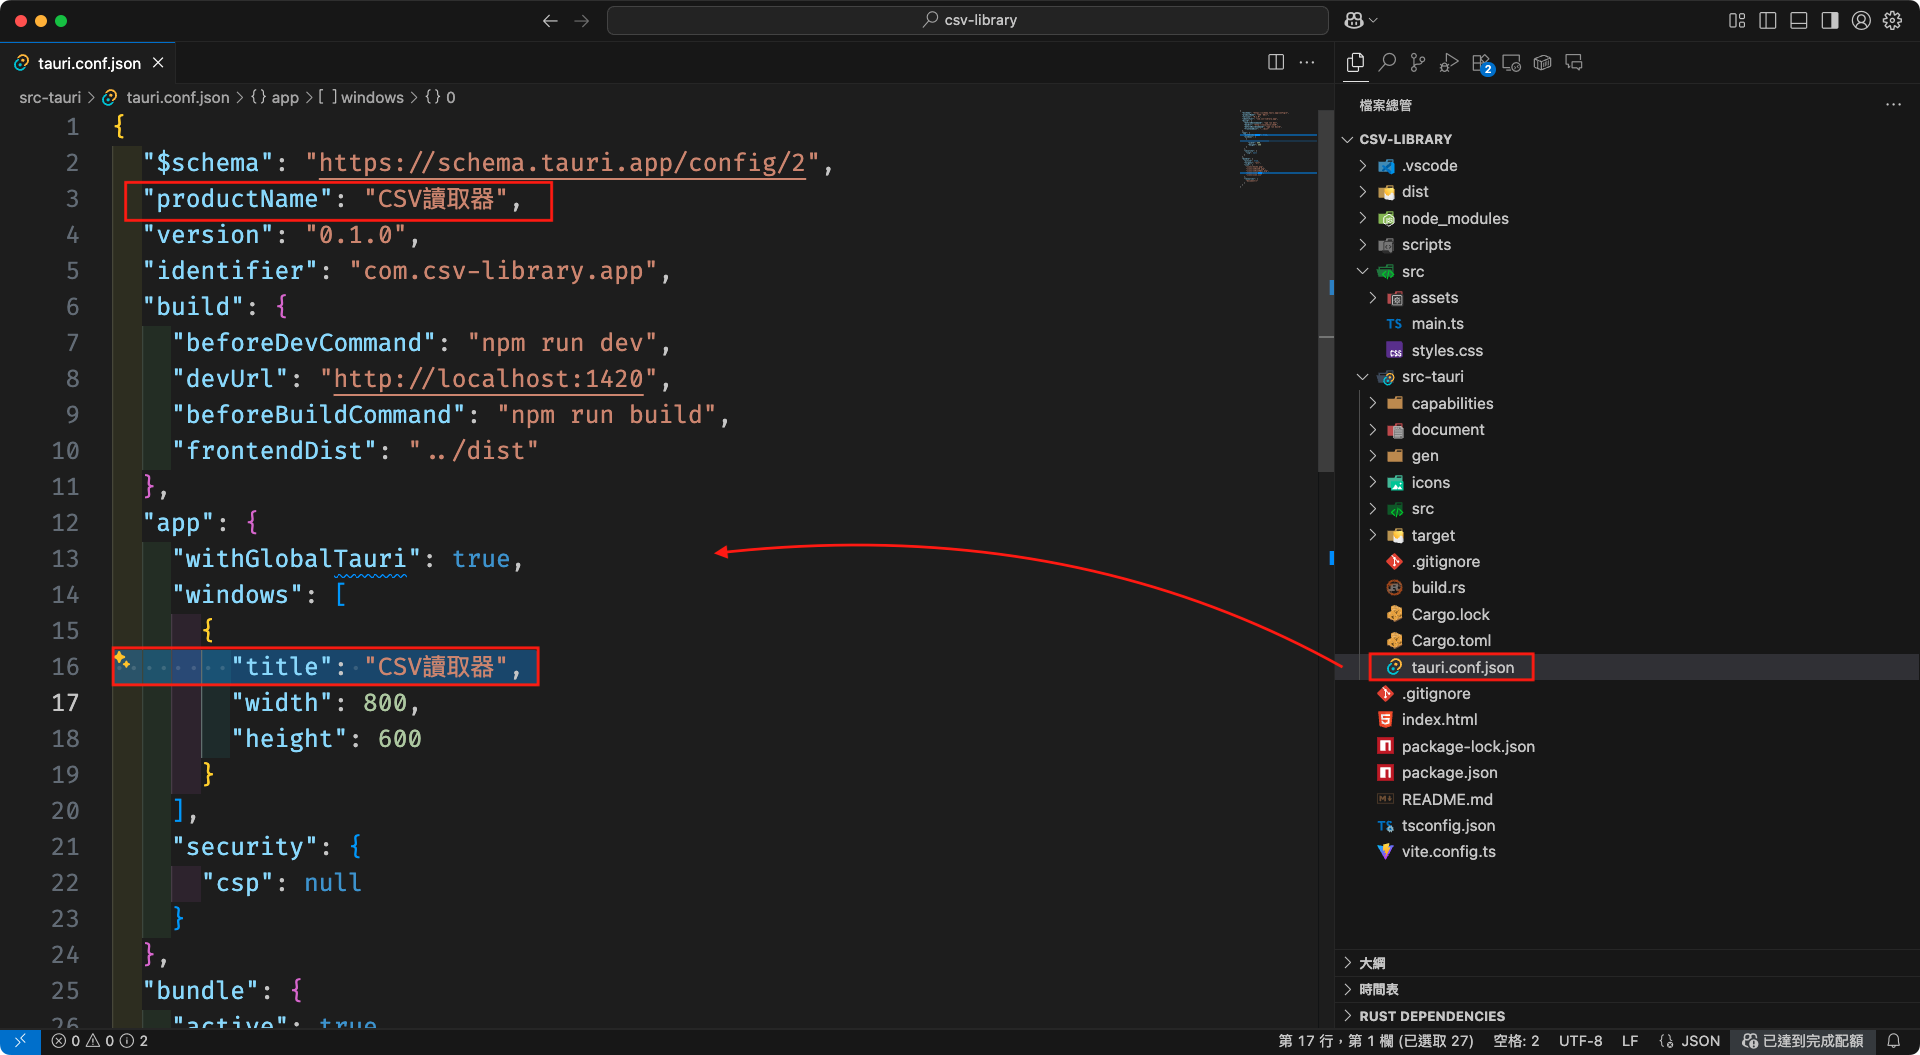The image size is (1920, 1055).
Task: Collapse the CSV-LIBRARY root section
Action: [1405, 139]
